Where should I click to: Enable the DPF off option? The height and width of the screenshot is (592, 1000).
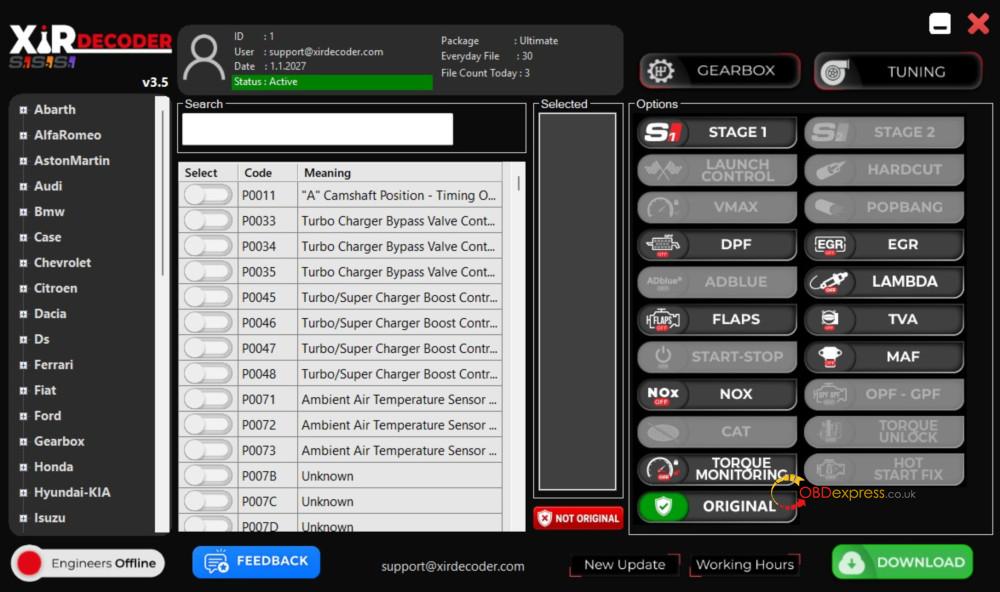click(x=717, y=245)
